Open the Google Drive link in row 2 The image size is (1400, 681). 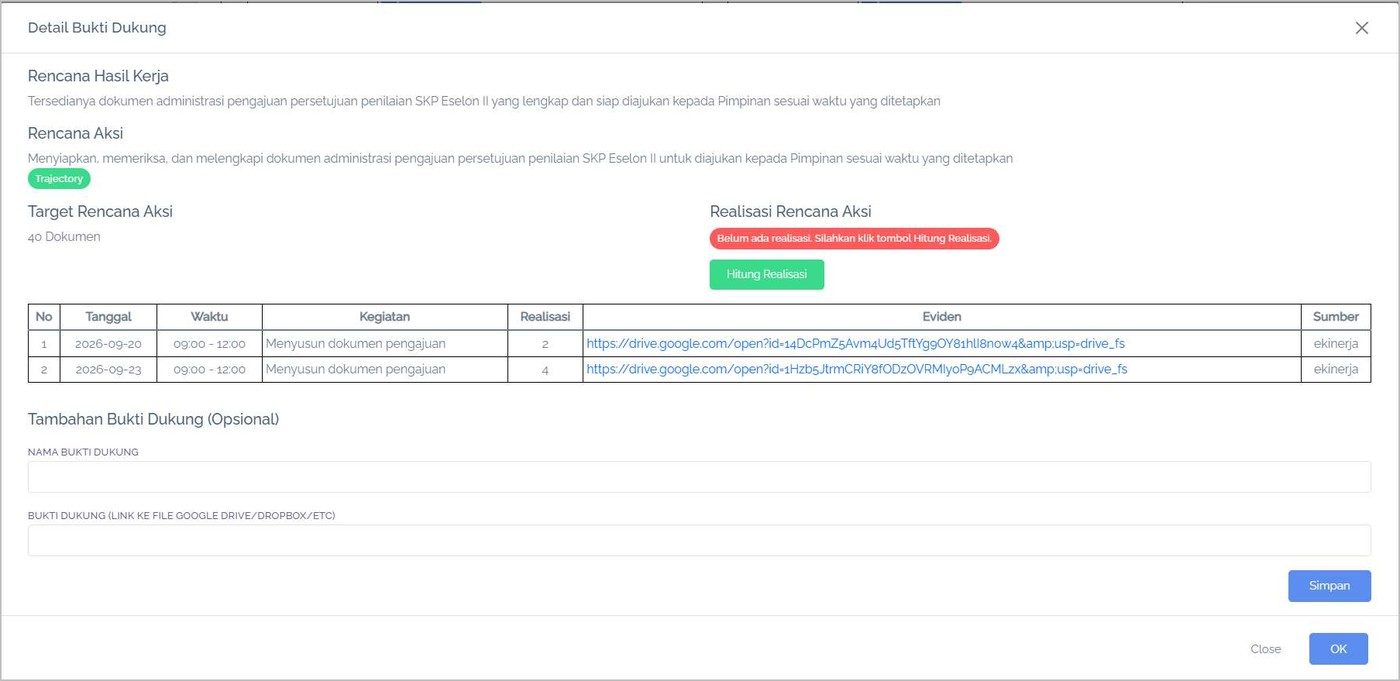coord(857,369)
